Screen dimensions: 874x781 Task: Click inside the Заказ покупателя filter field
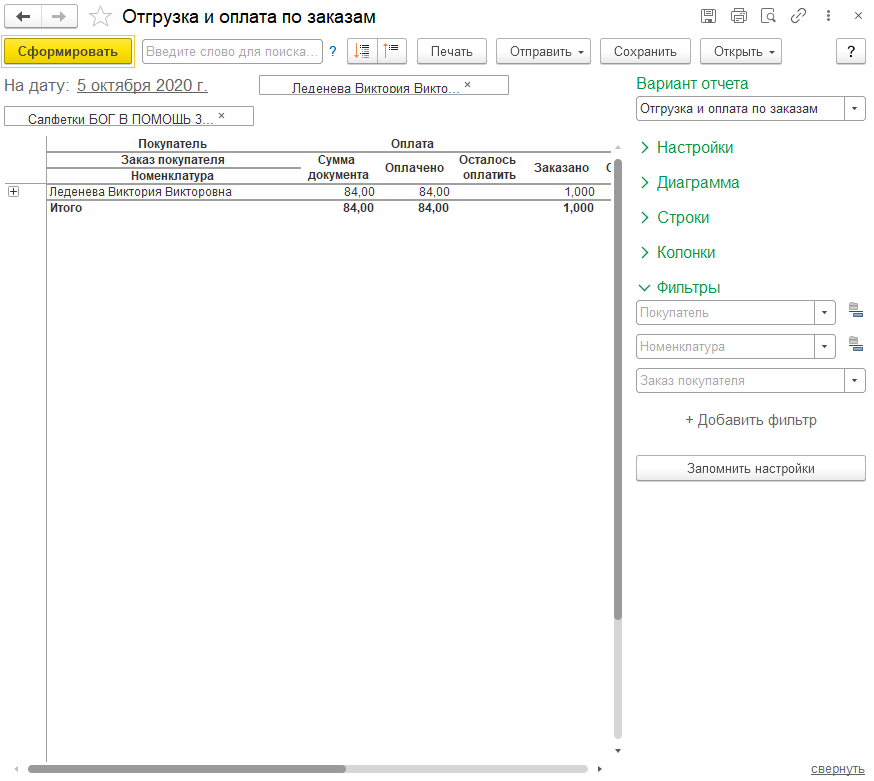[740, 381]
